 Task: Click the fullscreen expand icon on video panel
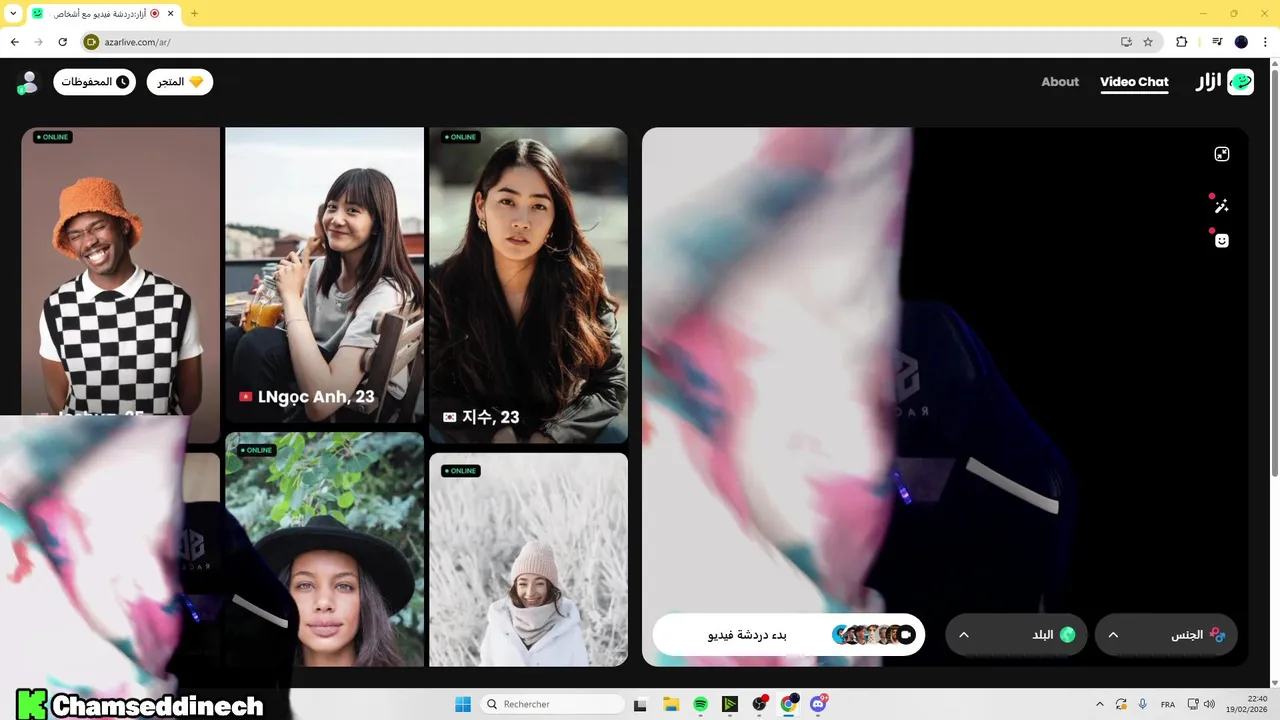[1221, 154]
